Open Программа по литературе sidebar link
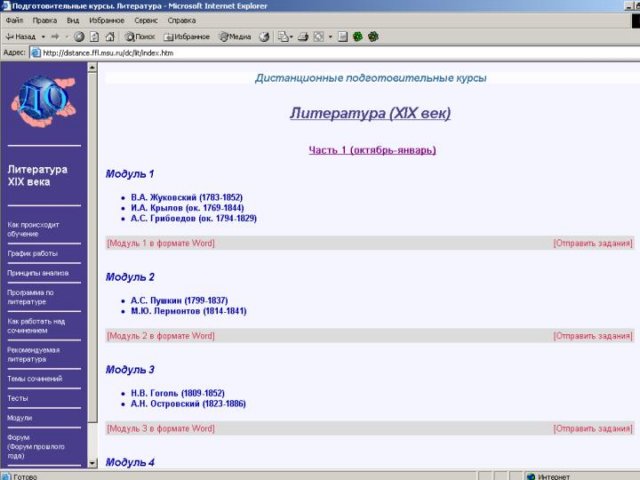This screenshot has width=640, height=480. tap(31, 297)
